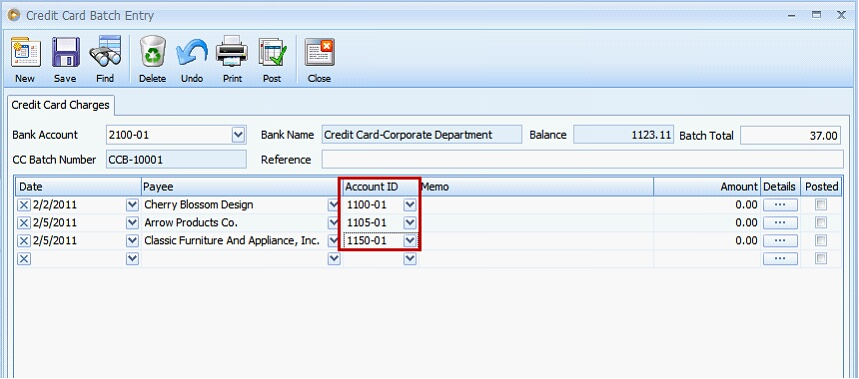Click Amount cell for Cherry Blossom Design

(707, 205)
